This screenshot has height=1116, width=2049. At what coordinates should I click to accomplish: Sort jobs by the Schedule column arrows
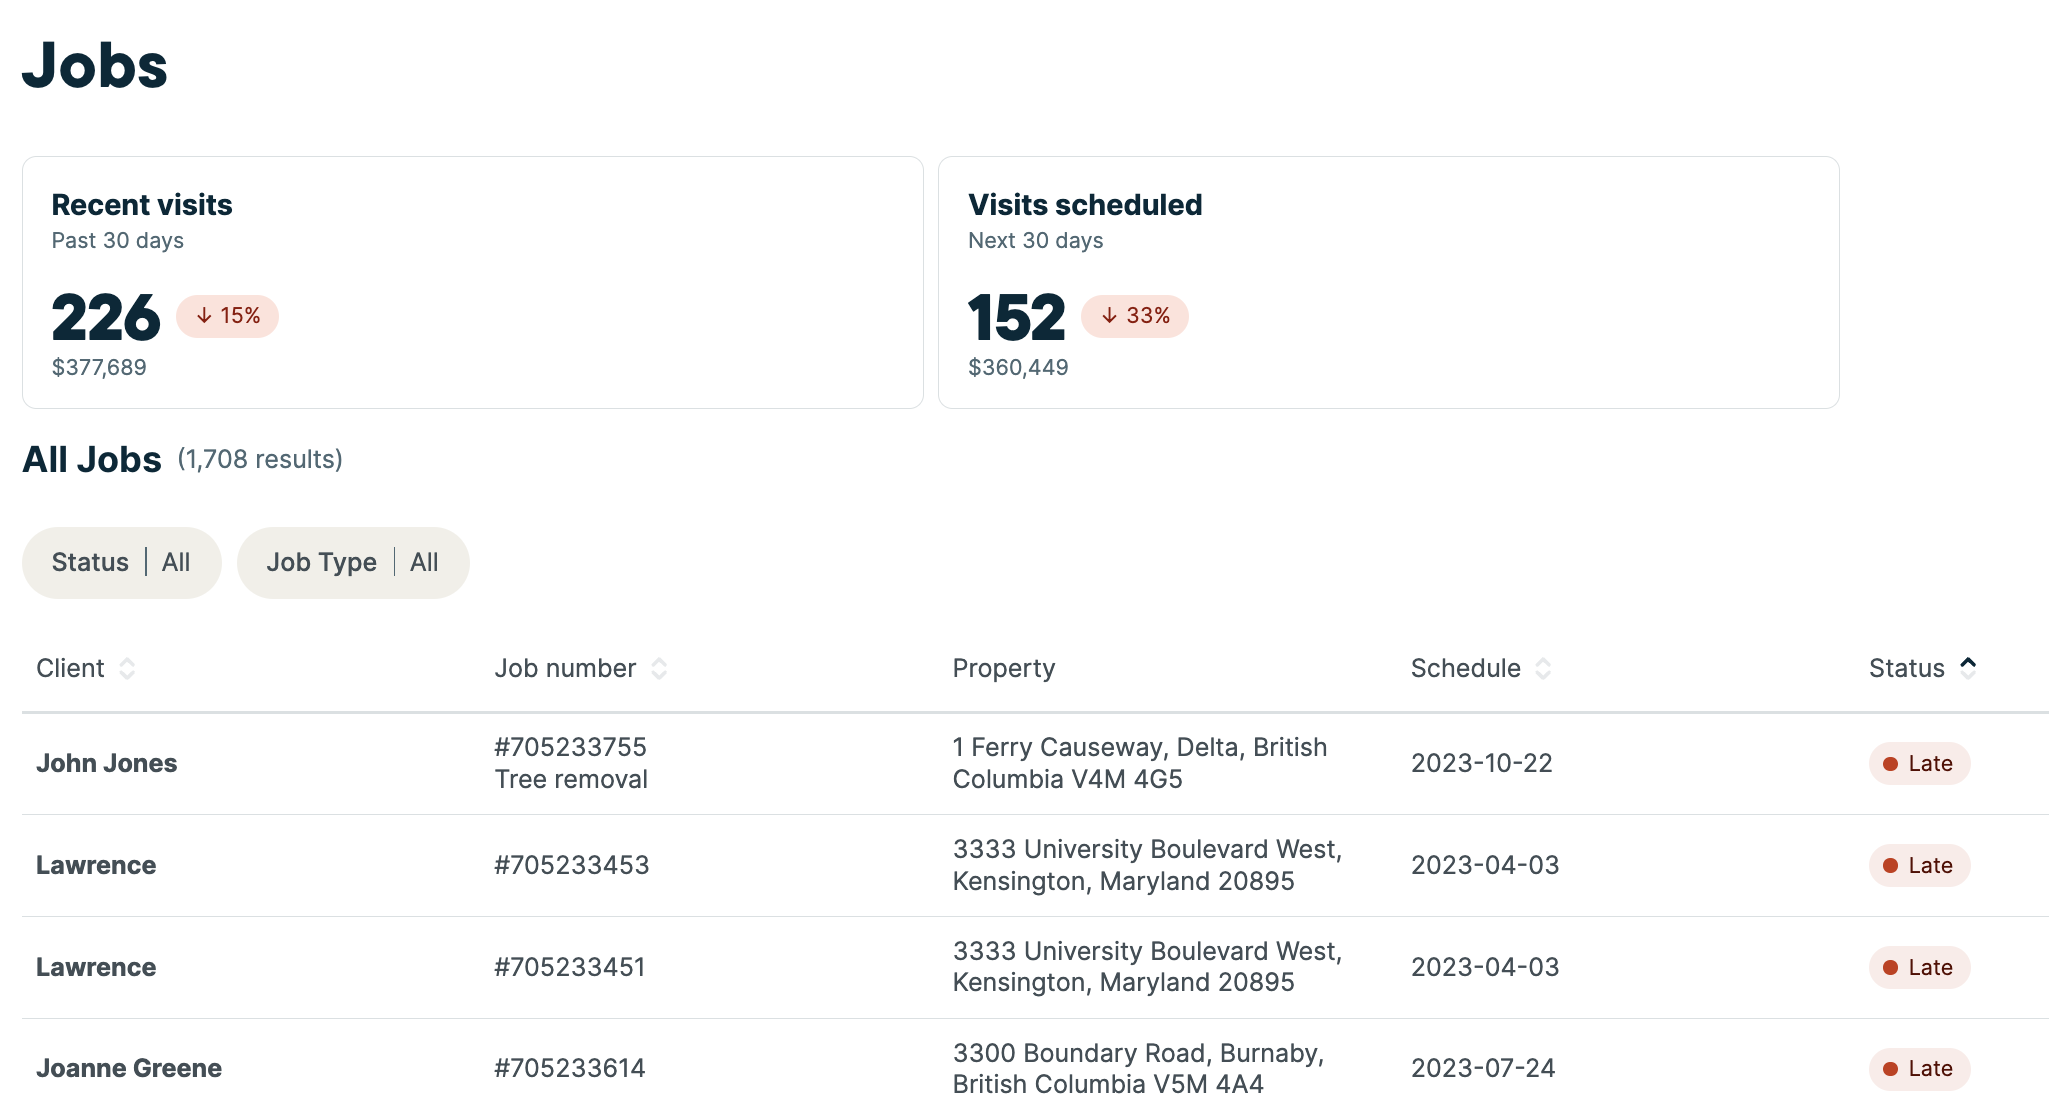click(1544, 668)
